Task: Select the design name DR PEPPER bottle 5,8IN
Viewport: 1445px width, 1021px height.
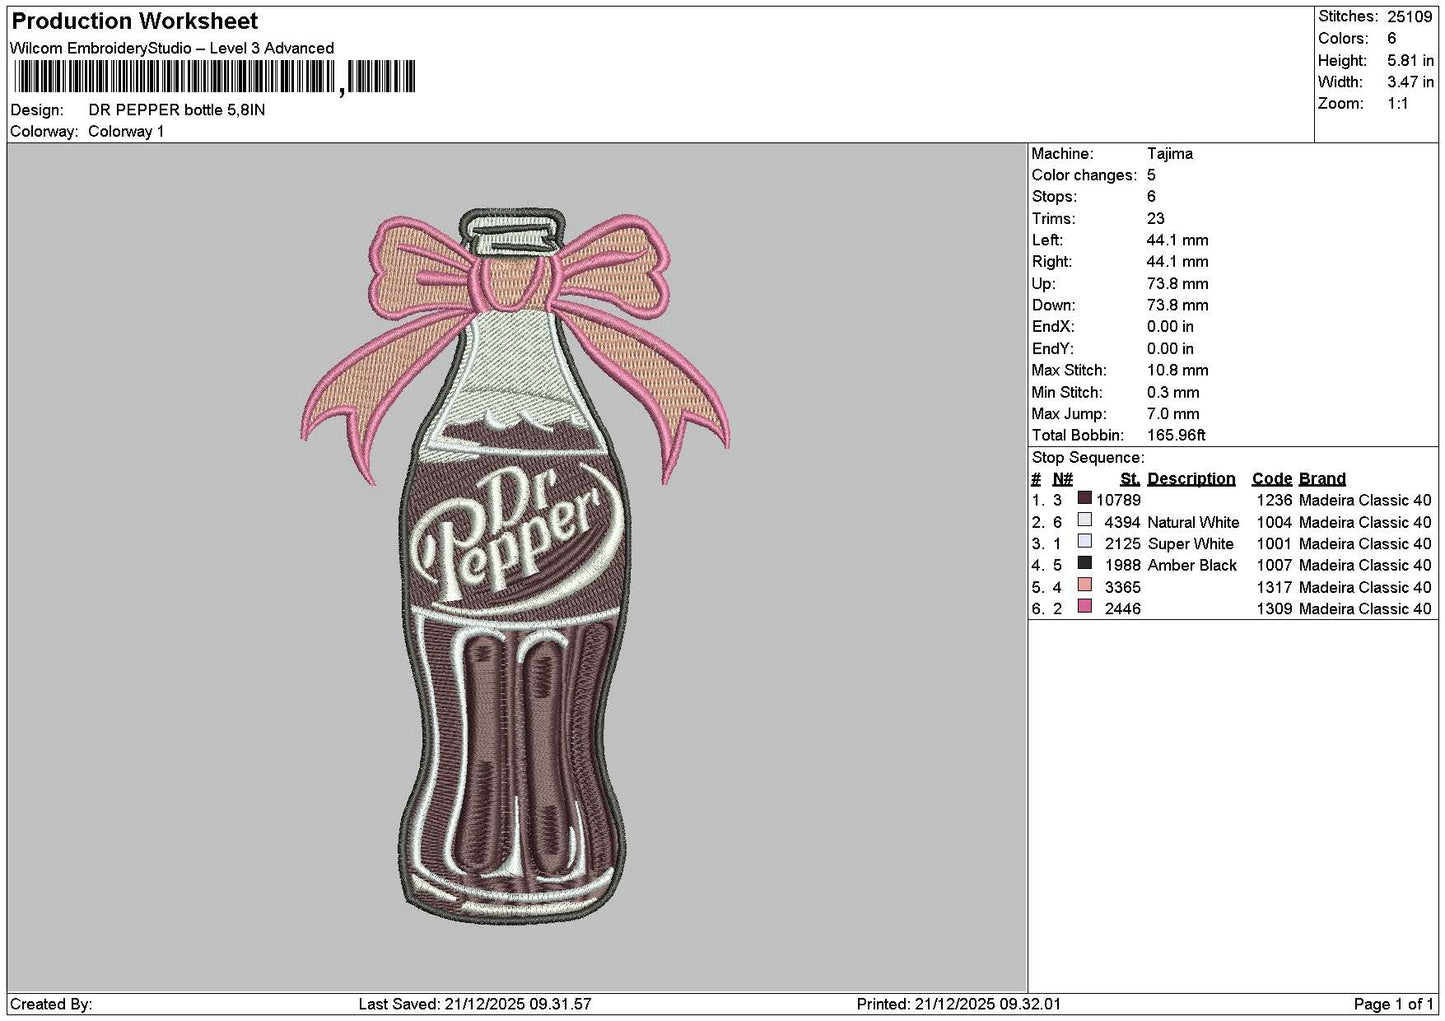Action: (x=177, y=110)
